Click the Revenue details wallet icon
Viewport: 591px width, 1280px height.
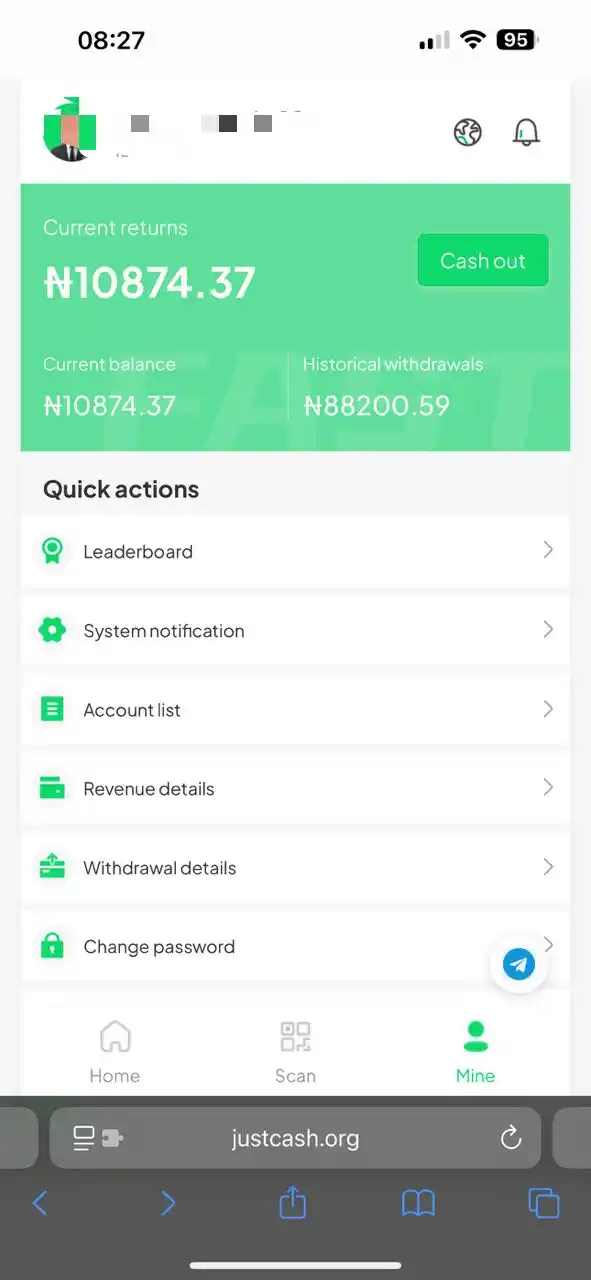(x=52, y=787)
